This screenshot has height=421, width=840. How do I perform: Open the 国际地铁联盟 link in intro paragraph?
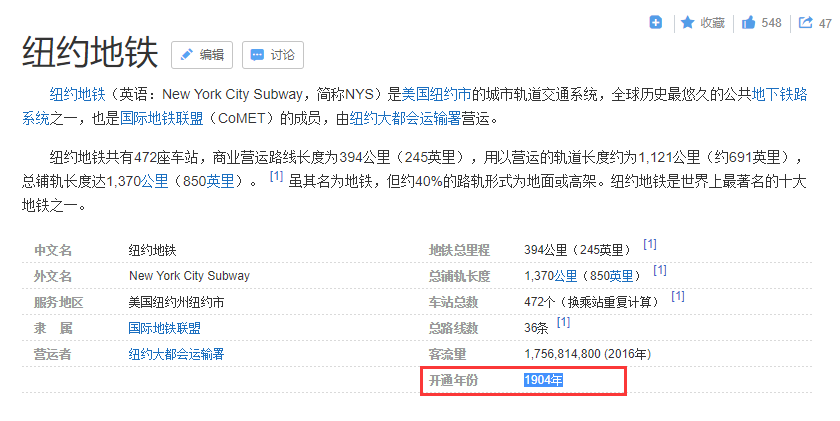click(161, 118)
